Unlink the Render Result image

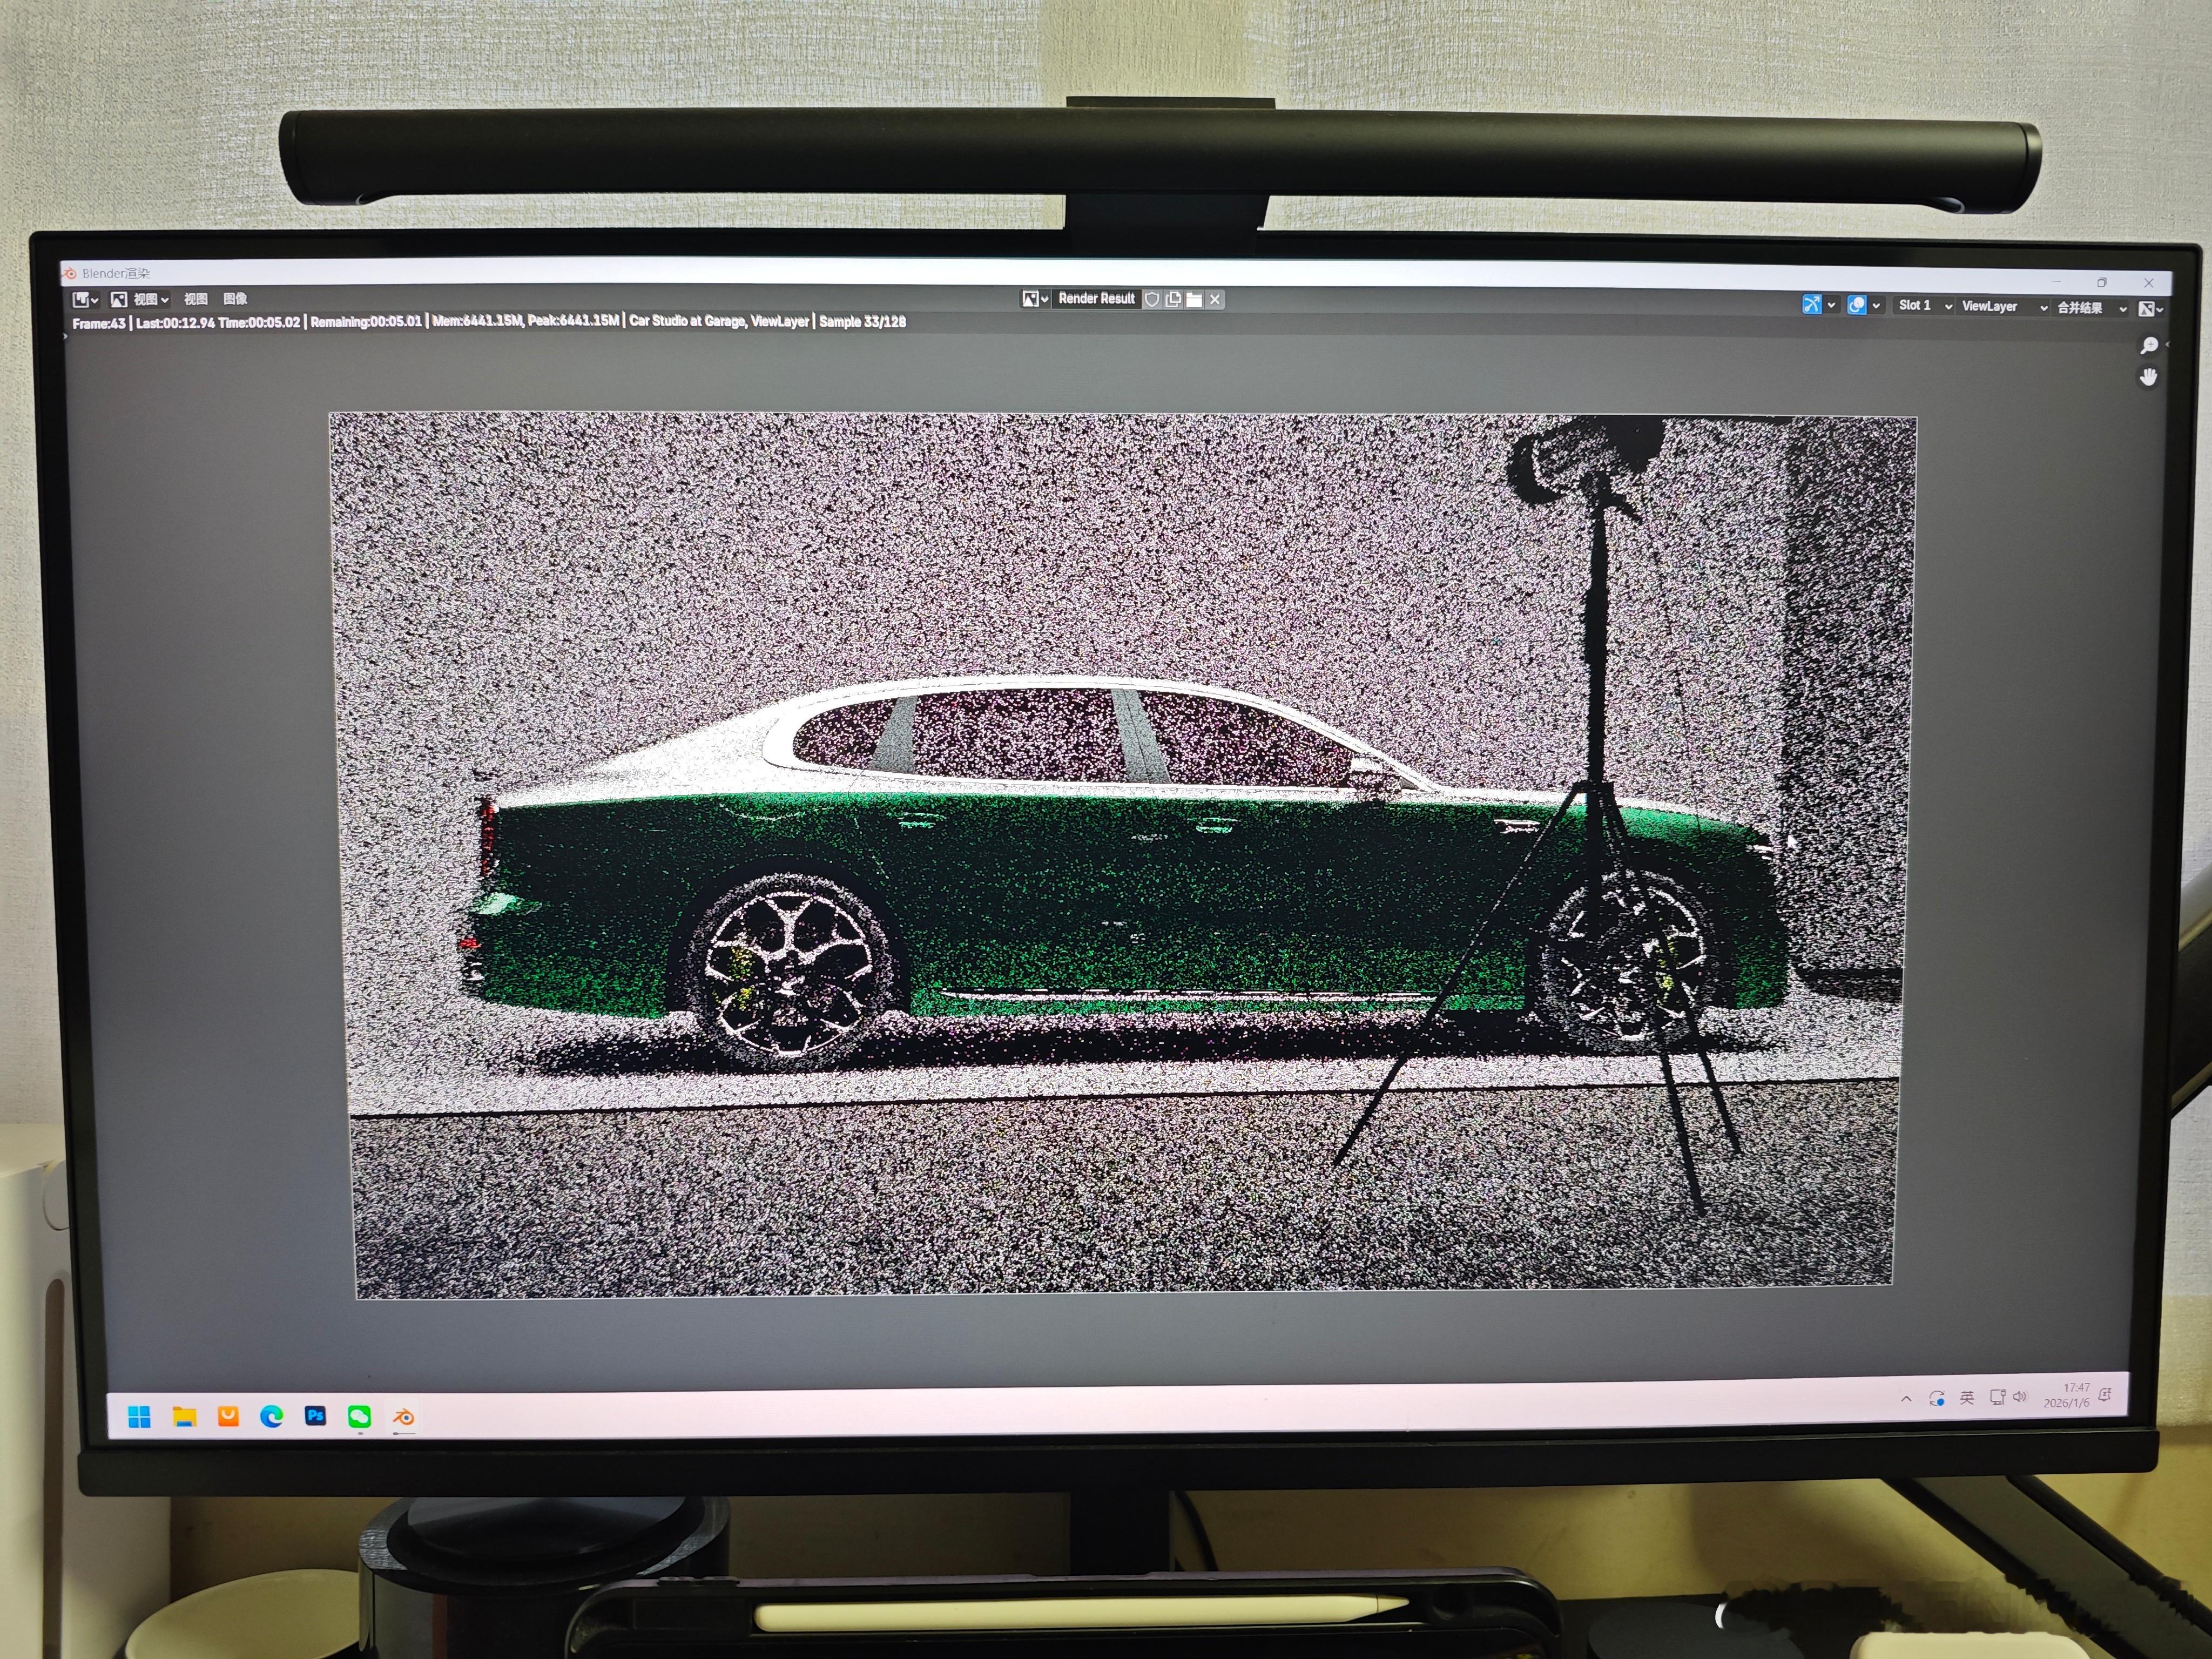1215,299
